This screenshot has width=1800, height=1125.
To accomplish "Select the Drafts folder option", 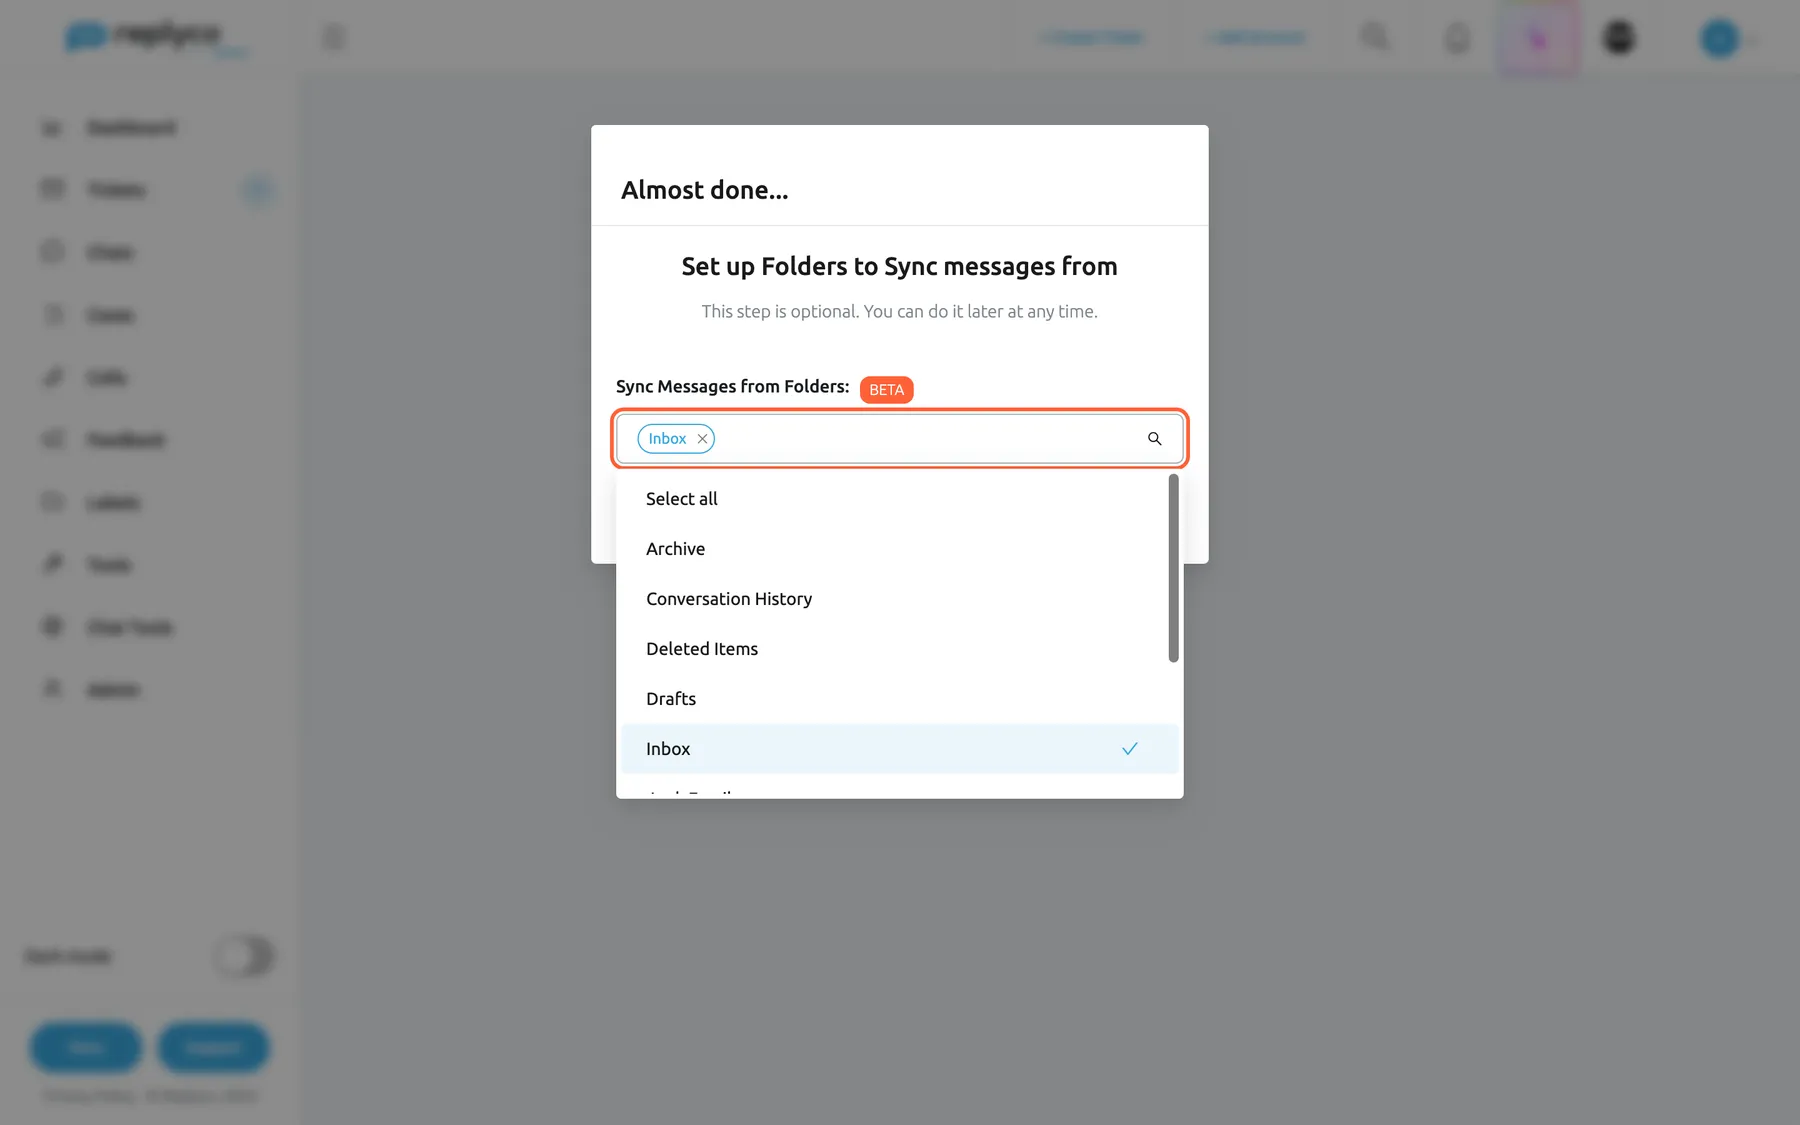I will [x=899, y=699].
